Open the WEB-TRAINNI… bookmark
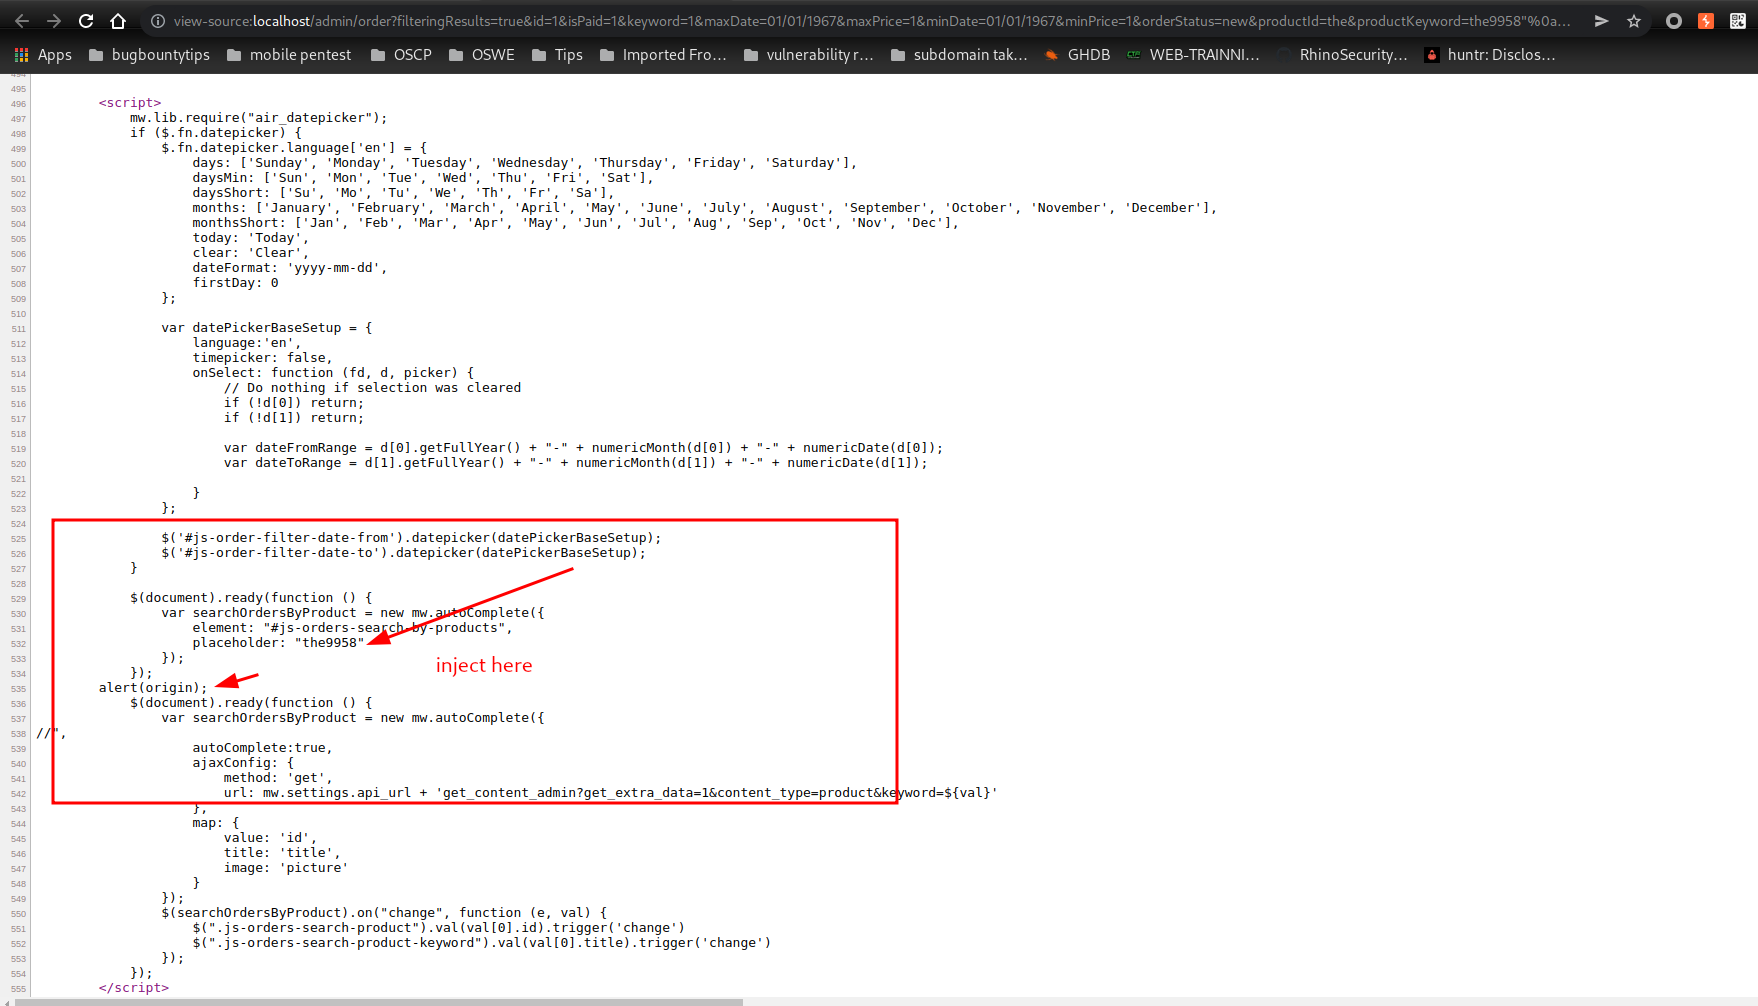The height and width of the screenshot is (1006, 1758). (x=1193, y=55)
